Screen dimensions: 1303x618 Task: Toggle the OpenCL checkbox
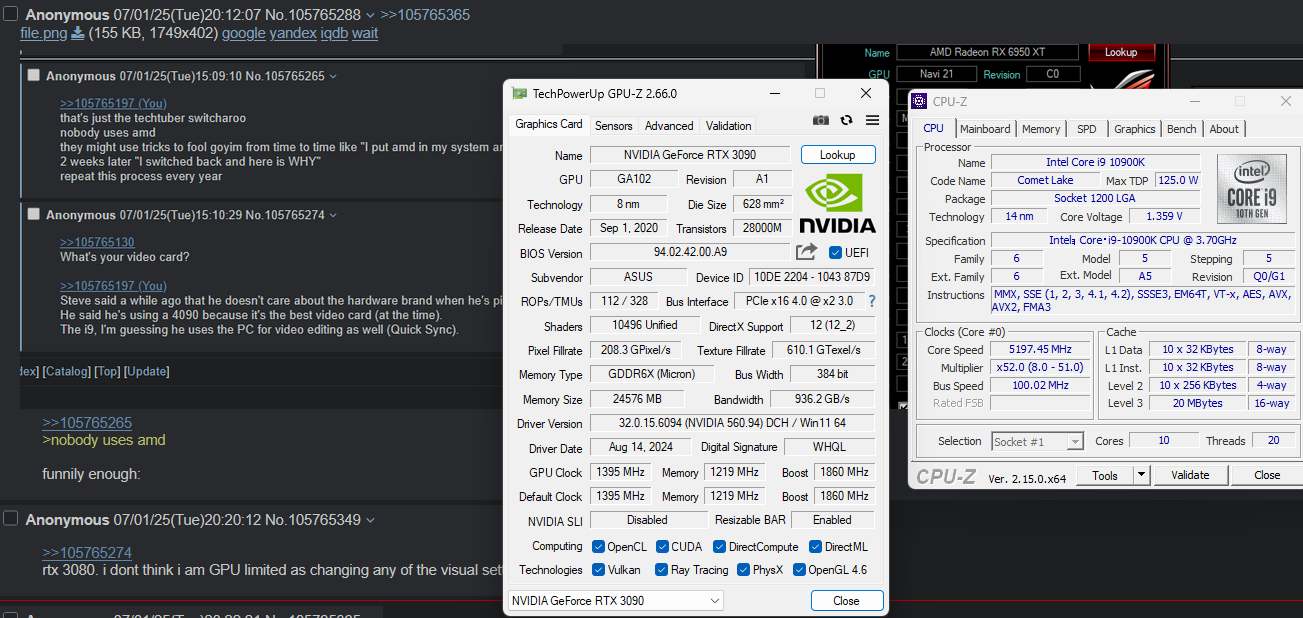[x=598, y=547]
